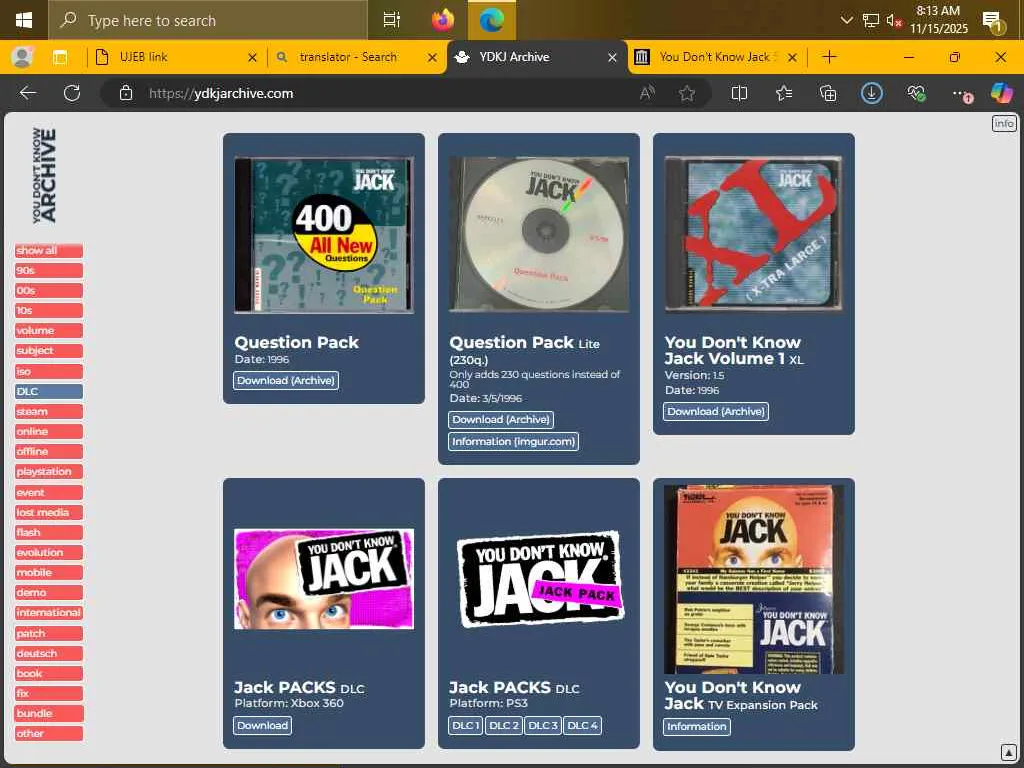Open Information (imgur.com) link
The width and height of the screenshot is (1024, 768).
(513, 442)
